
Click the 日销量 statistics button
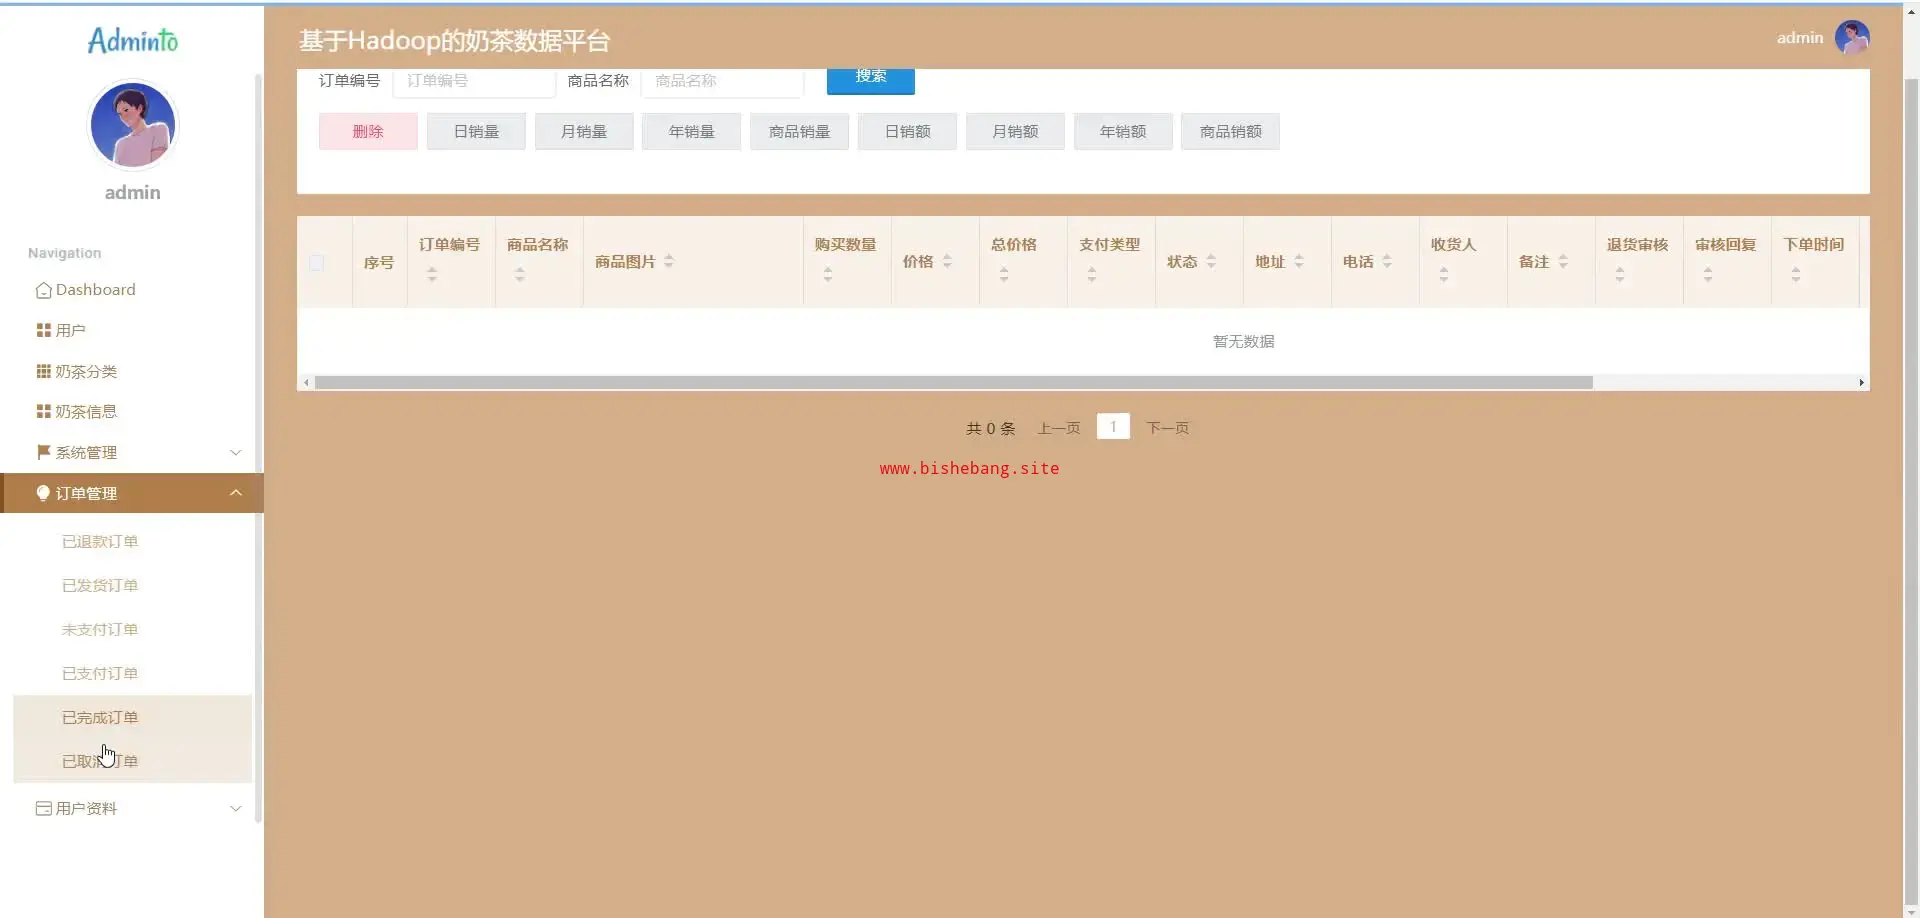pyautogui.click(x=476, y=131)
